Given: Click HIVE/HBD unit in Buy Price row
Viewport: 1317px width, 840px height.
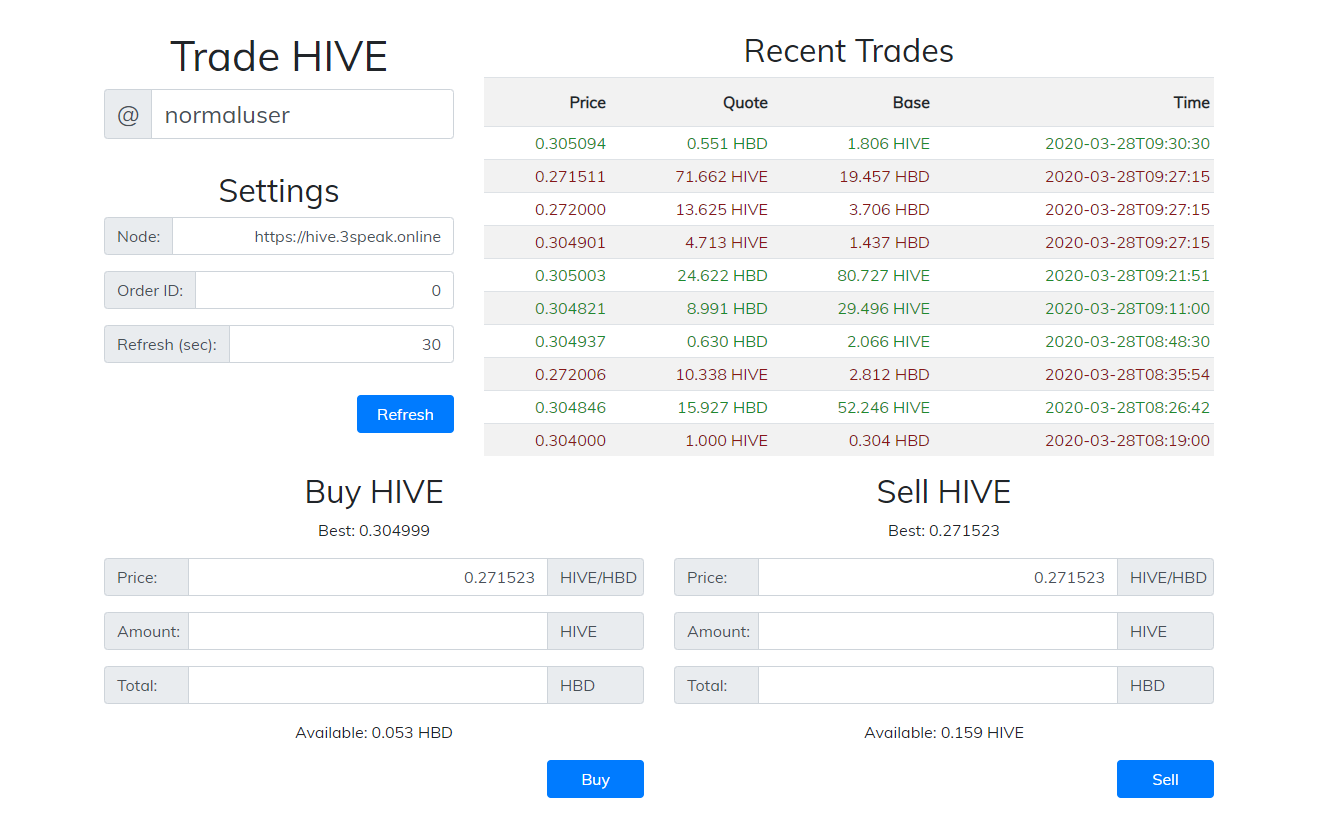Looking at the screenshot, I should click(598, 577).
